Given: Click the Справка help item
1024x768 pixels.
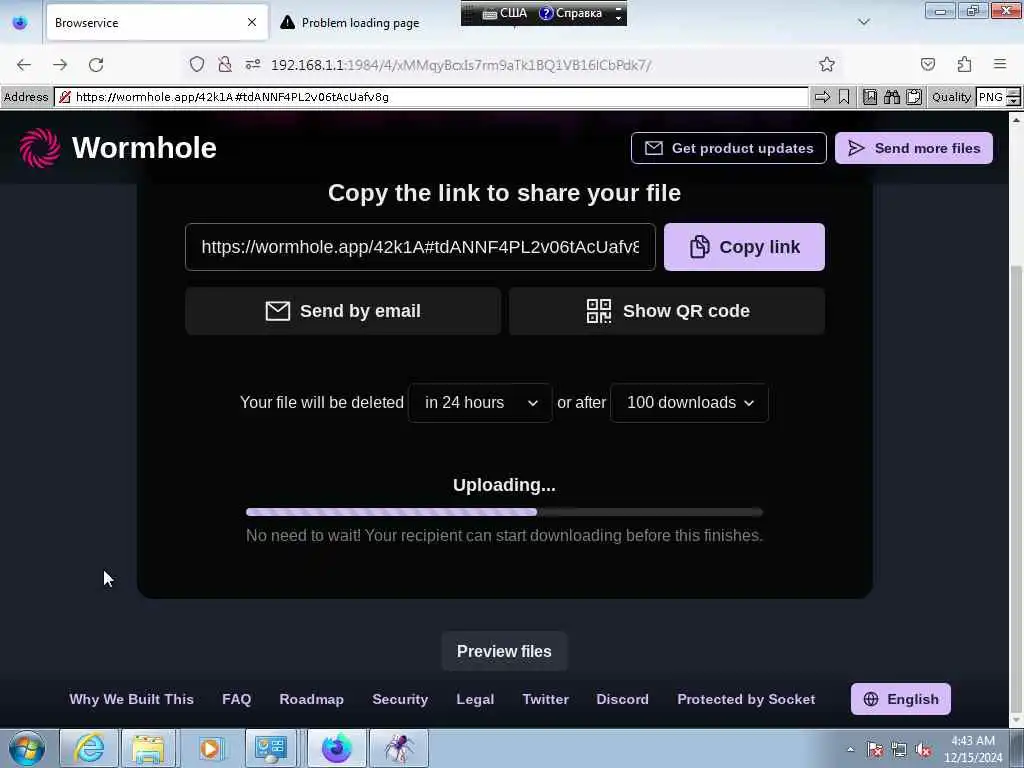Looking at the screenshot, I should 571,13.
